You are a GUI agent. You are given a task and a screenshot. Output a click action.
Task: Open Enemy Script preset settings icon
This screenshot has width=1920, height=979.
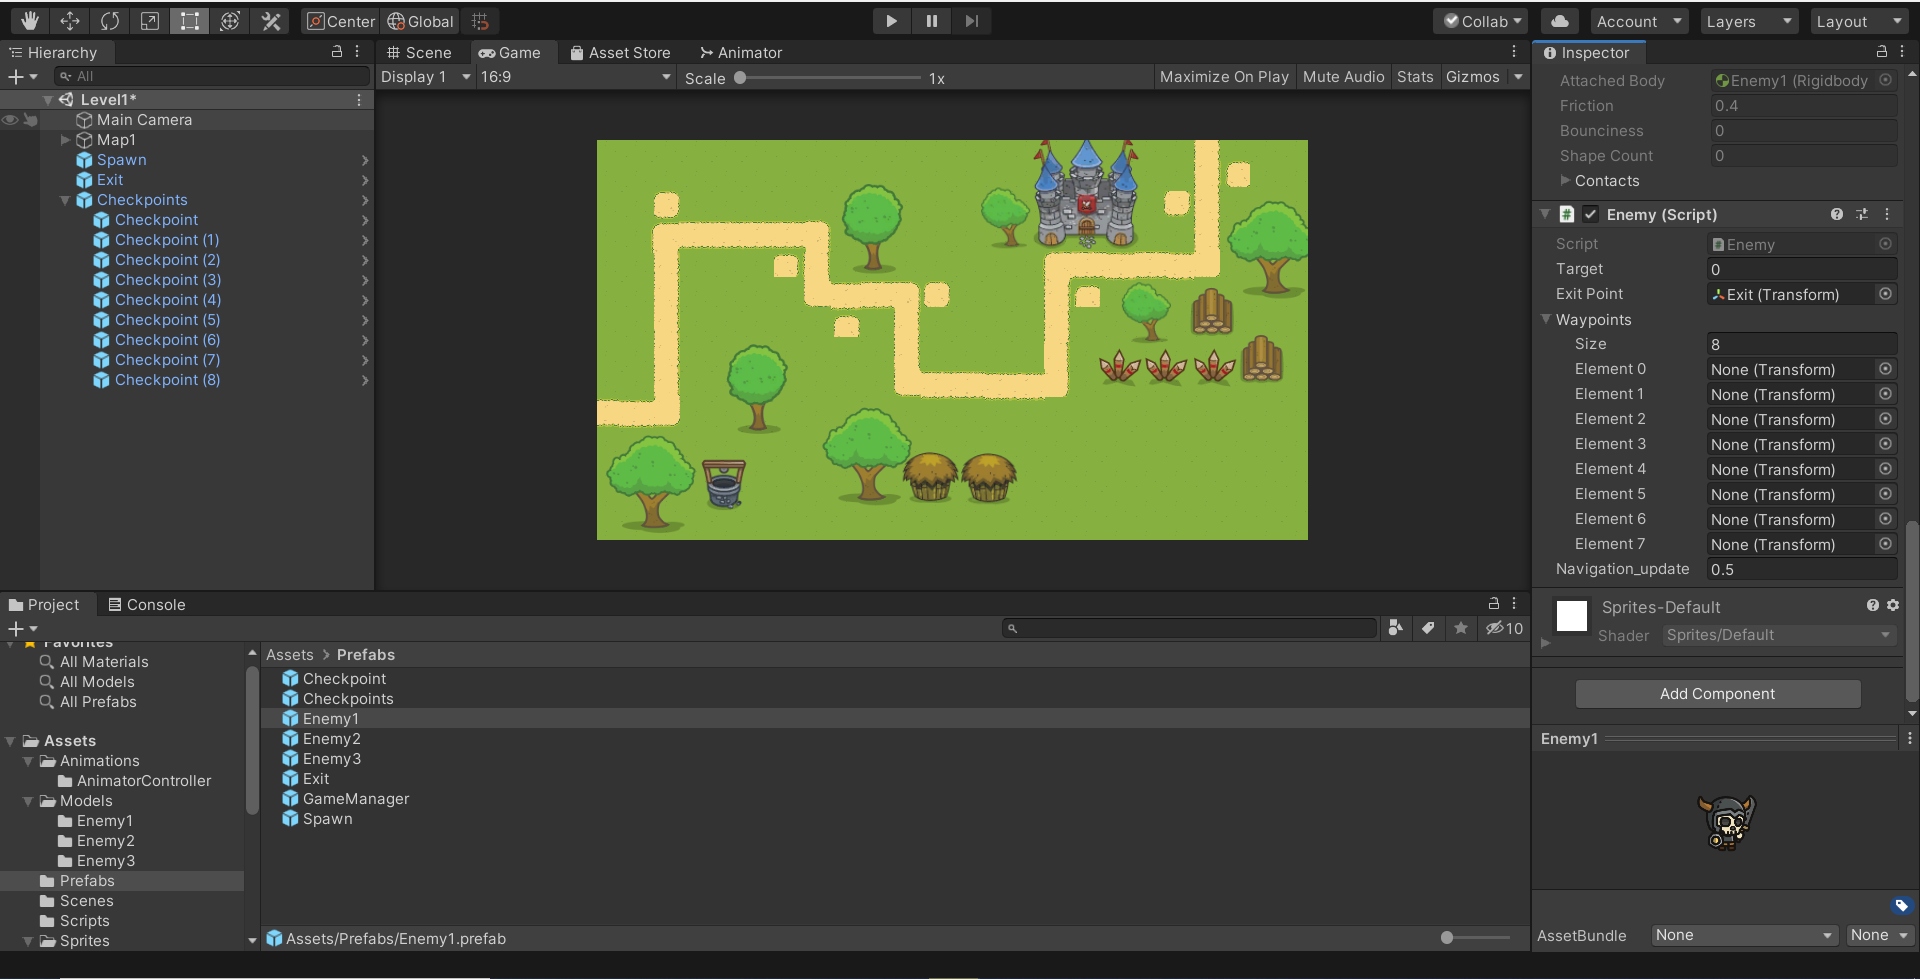(x=1862, y=214)
